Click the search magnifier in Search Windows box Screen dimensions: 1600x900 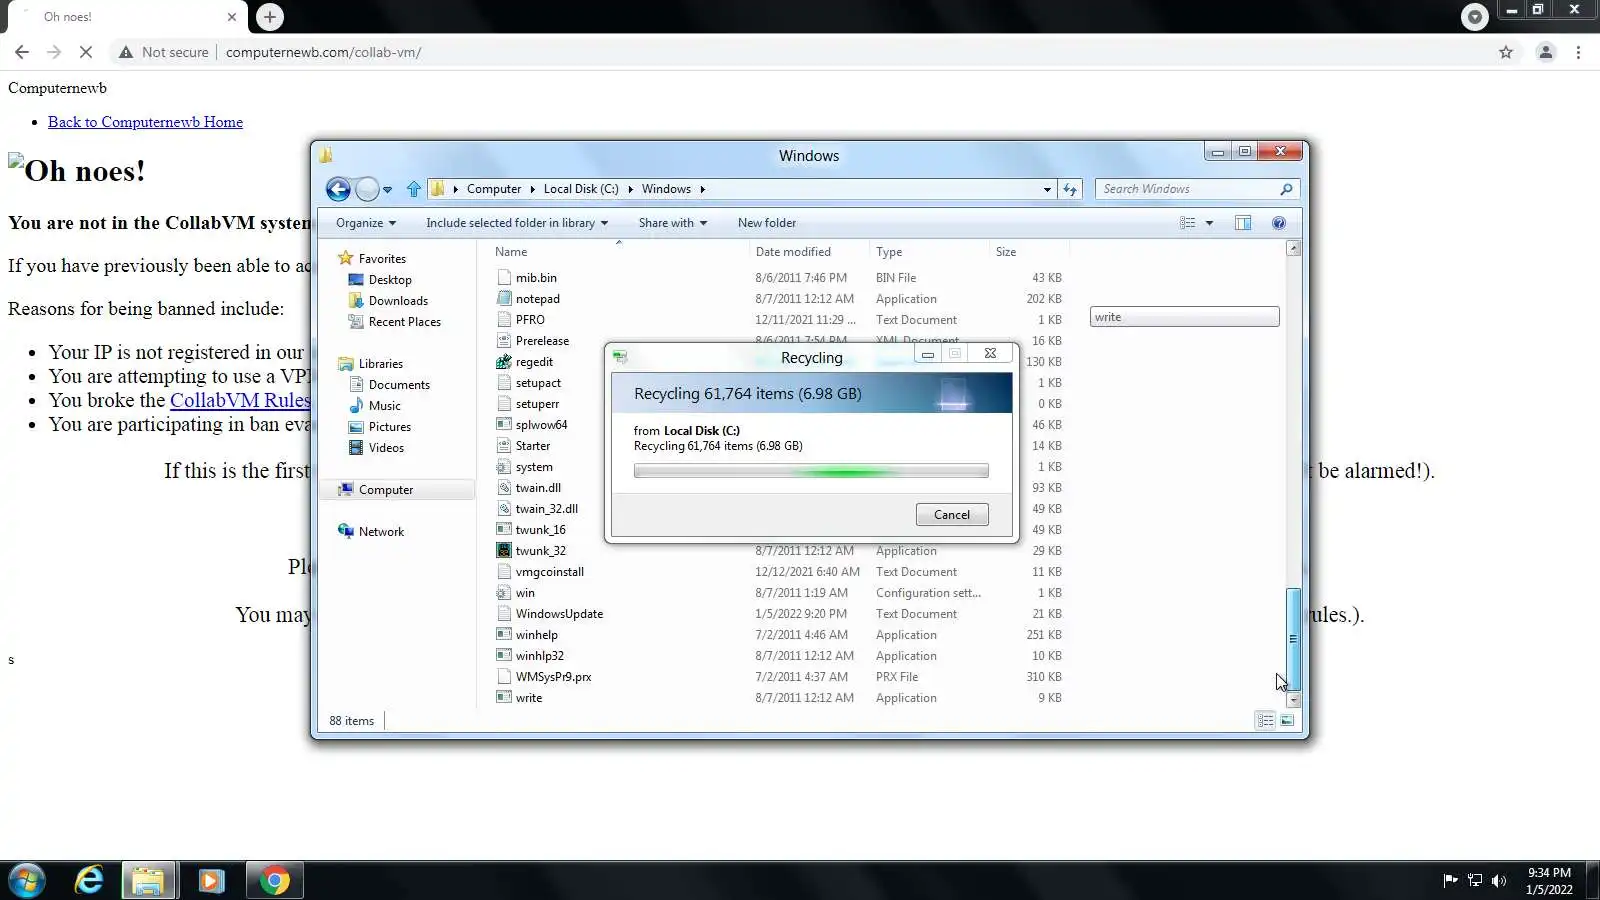click(x=1286, y=189)
